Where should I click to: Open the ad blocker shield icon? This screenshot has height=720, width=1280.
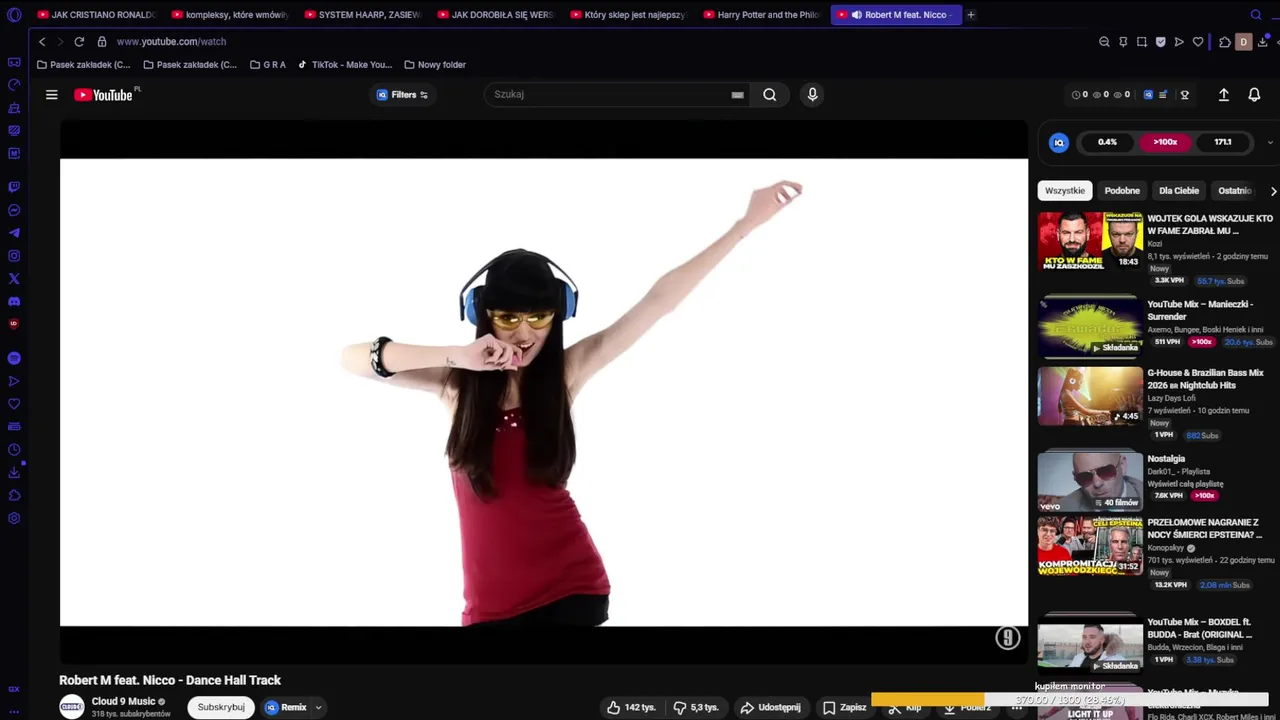[1160, 42]
